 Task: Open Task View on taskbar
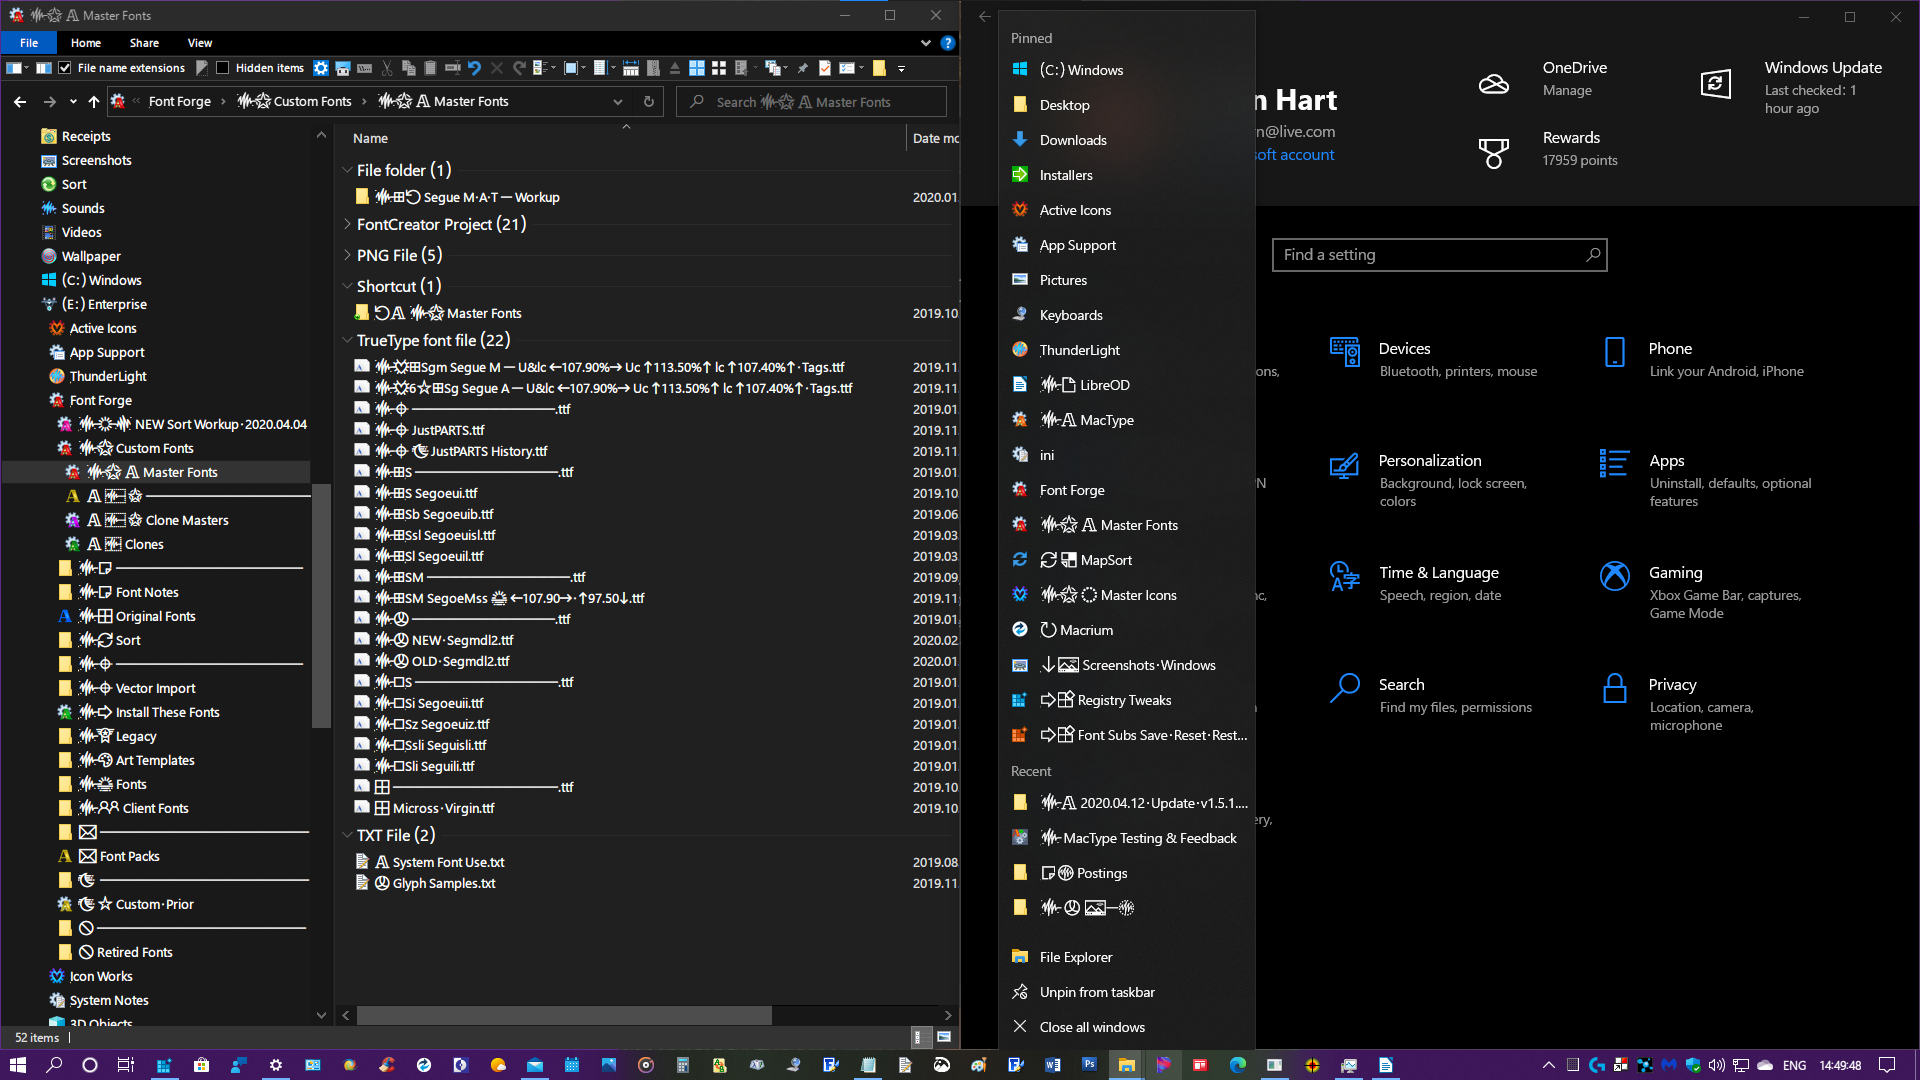pos(126,1065)
